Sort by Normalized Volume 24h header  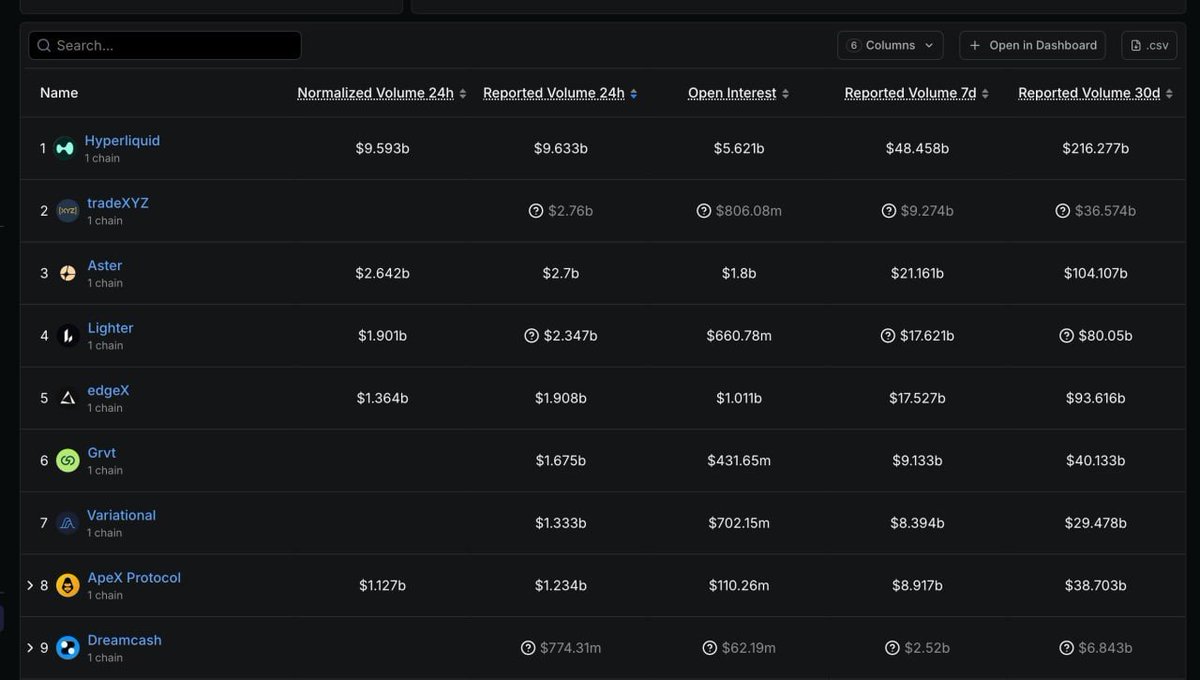[x=375, y=93]
